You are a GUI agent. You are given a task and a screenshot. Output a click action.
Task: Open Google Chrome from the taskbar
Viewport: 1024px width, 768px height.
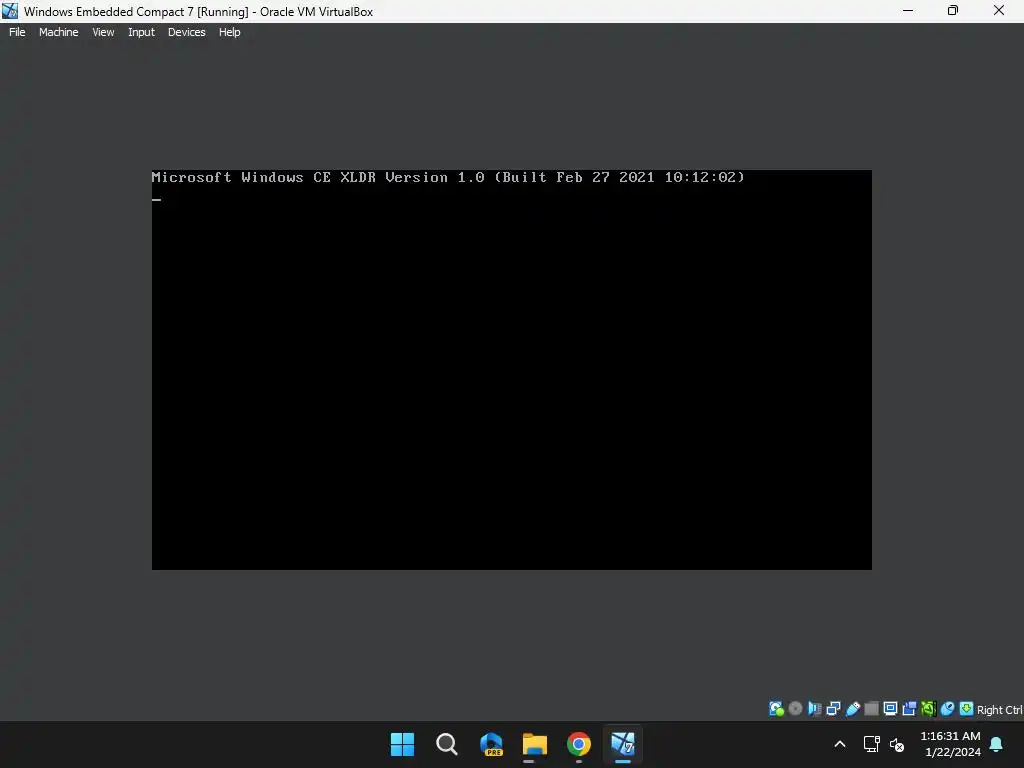(x=579, y=744)
